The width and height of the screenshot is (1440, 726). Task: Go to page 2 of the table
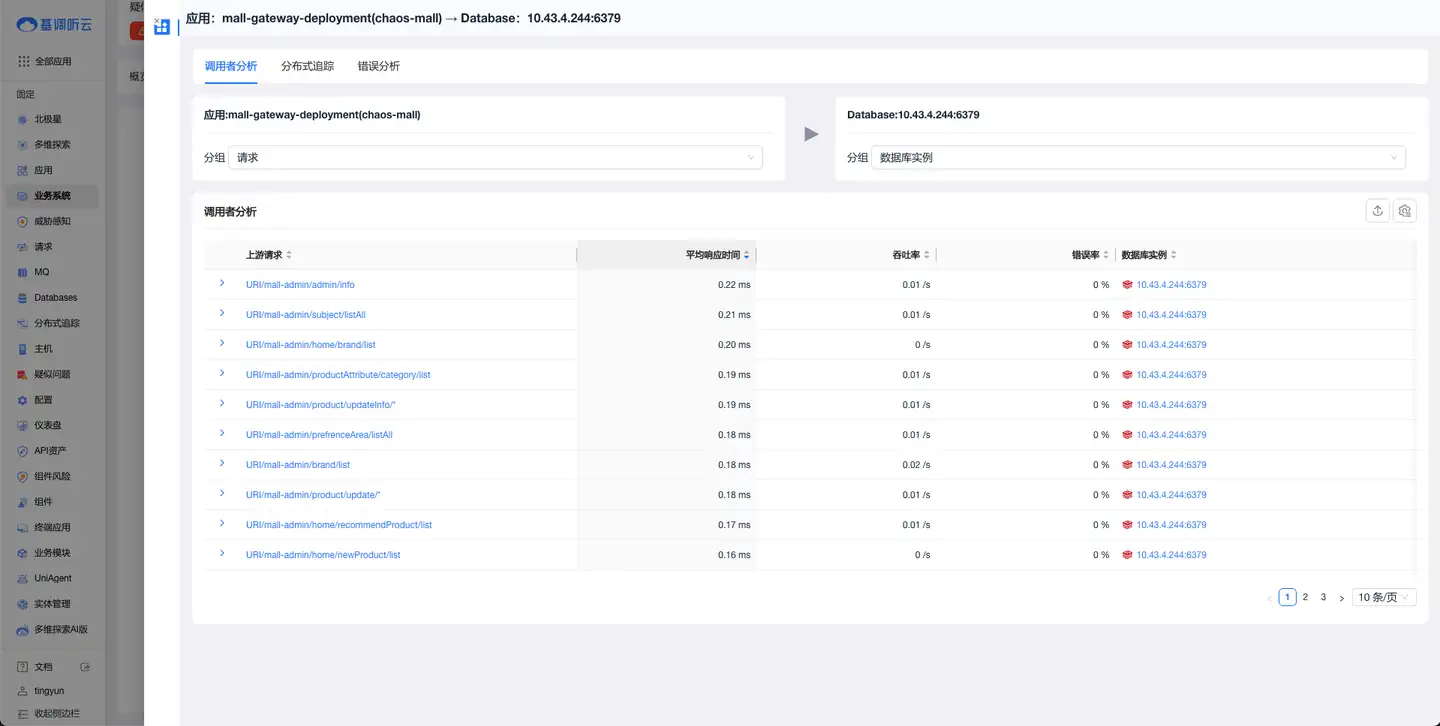click(x=1305, y=597)
